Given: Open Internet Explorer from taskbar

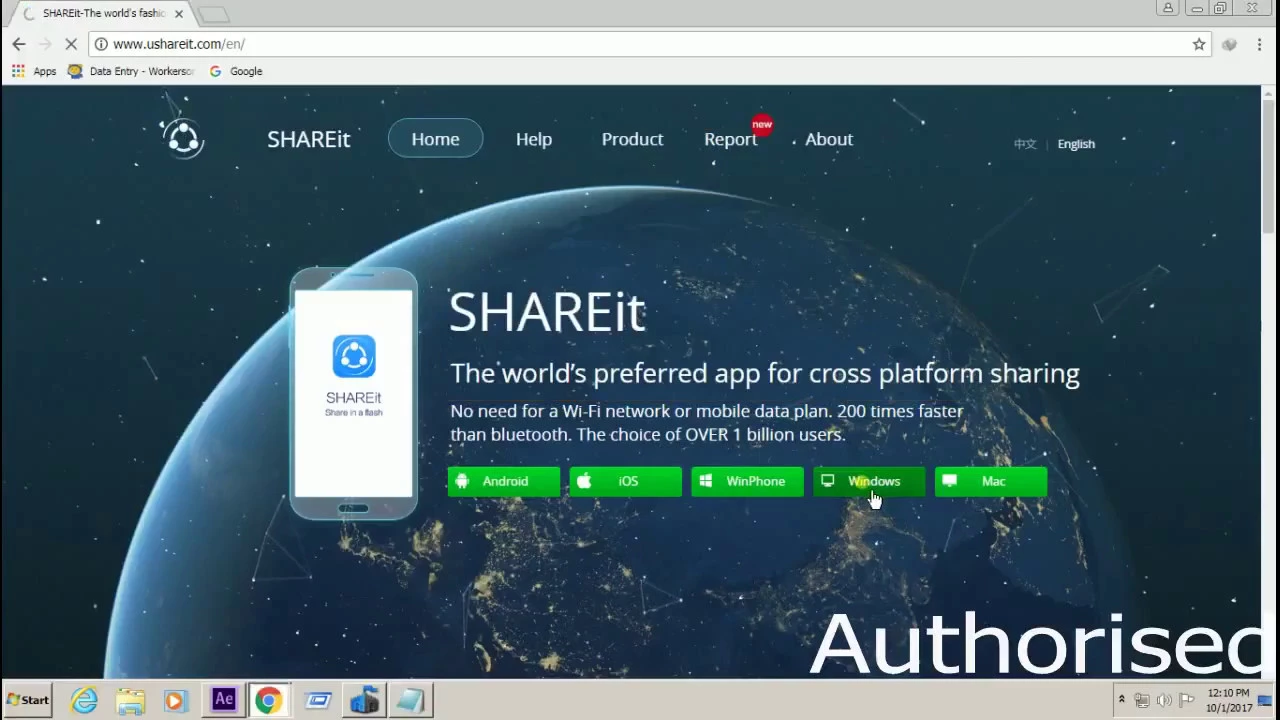Looking at the screenshot, I should (x=84, y=700).
